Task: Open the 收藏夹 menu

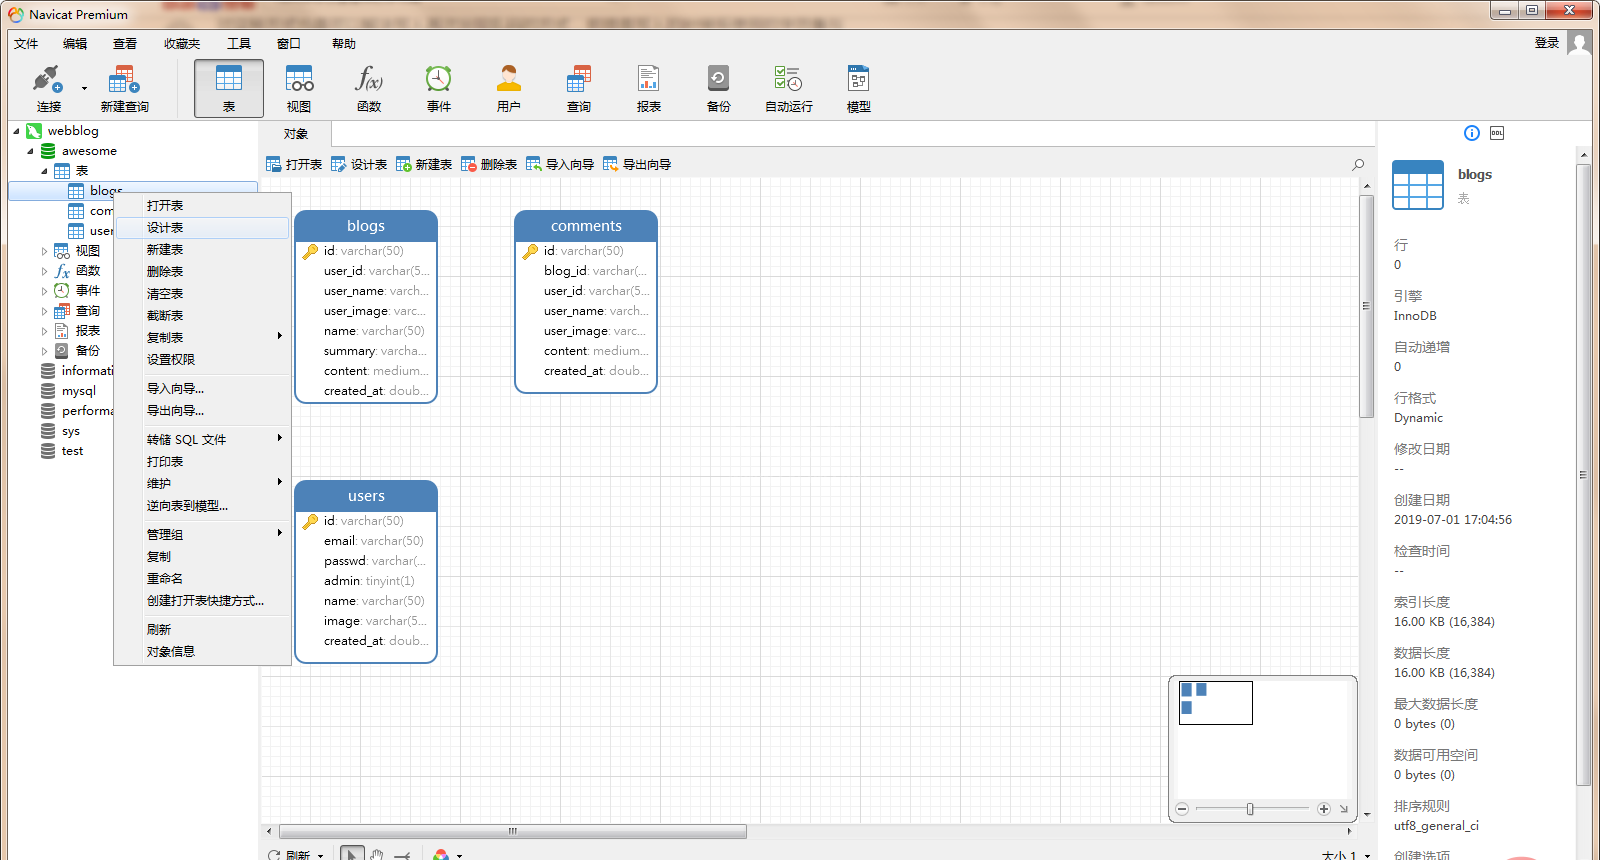Action: 182,44
